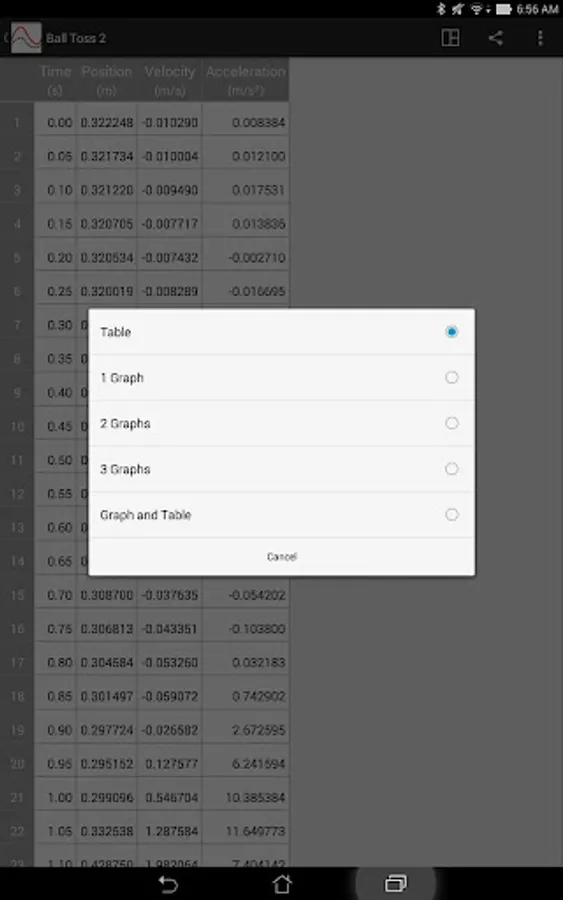
Task: Select the Table radio button
Action: 452,332
